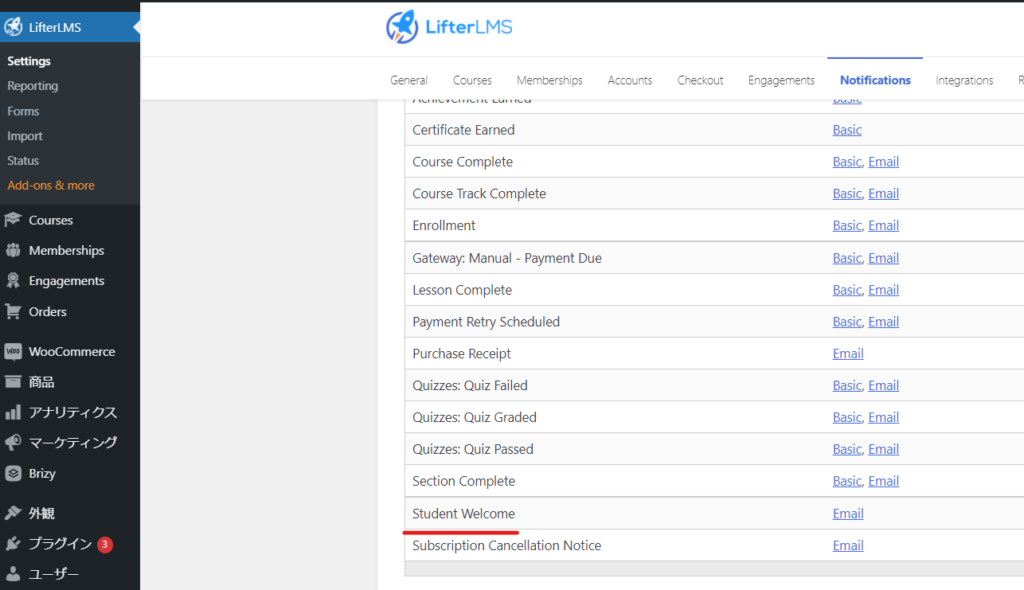Switch to the General settings tab

409,80
